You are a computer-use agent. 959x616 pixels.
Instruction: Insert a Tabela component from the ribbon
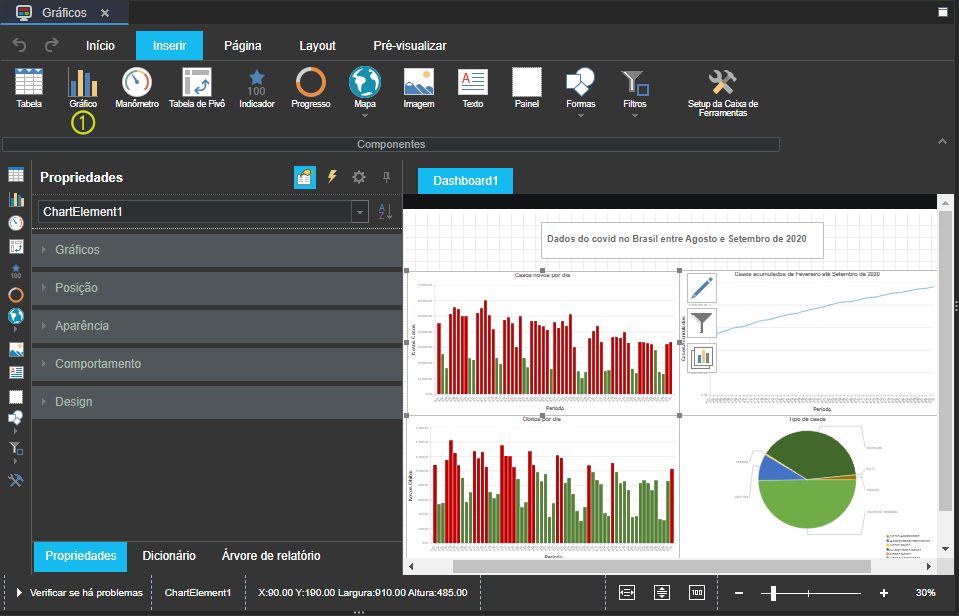(29, 89)
